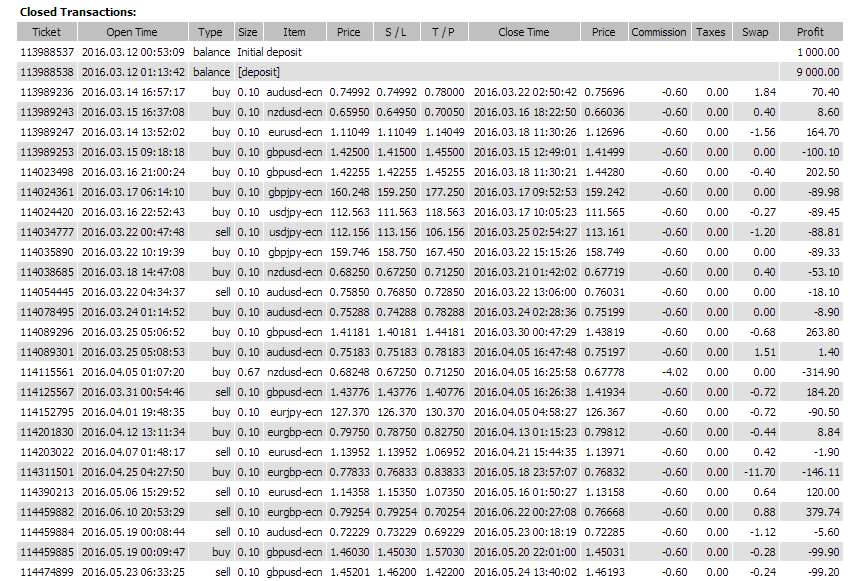Click close price 0.76668
The image size is (862, 581).
point(604,512)
